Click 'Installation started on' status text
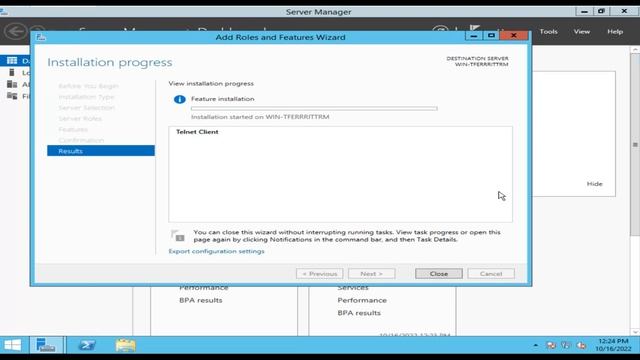Viewport: 640px width, 360px height. (260, 117)
